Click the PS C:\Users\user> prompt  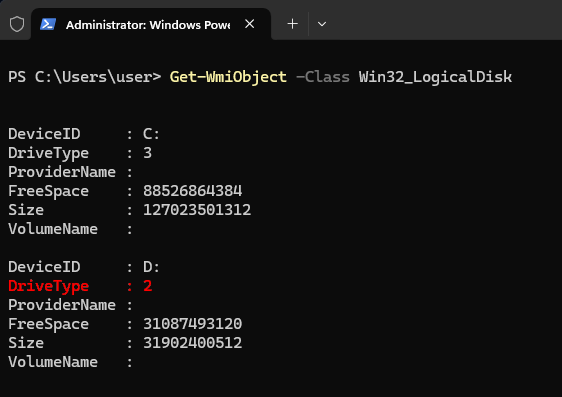click(x=85, y=77)
